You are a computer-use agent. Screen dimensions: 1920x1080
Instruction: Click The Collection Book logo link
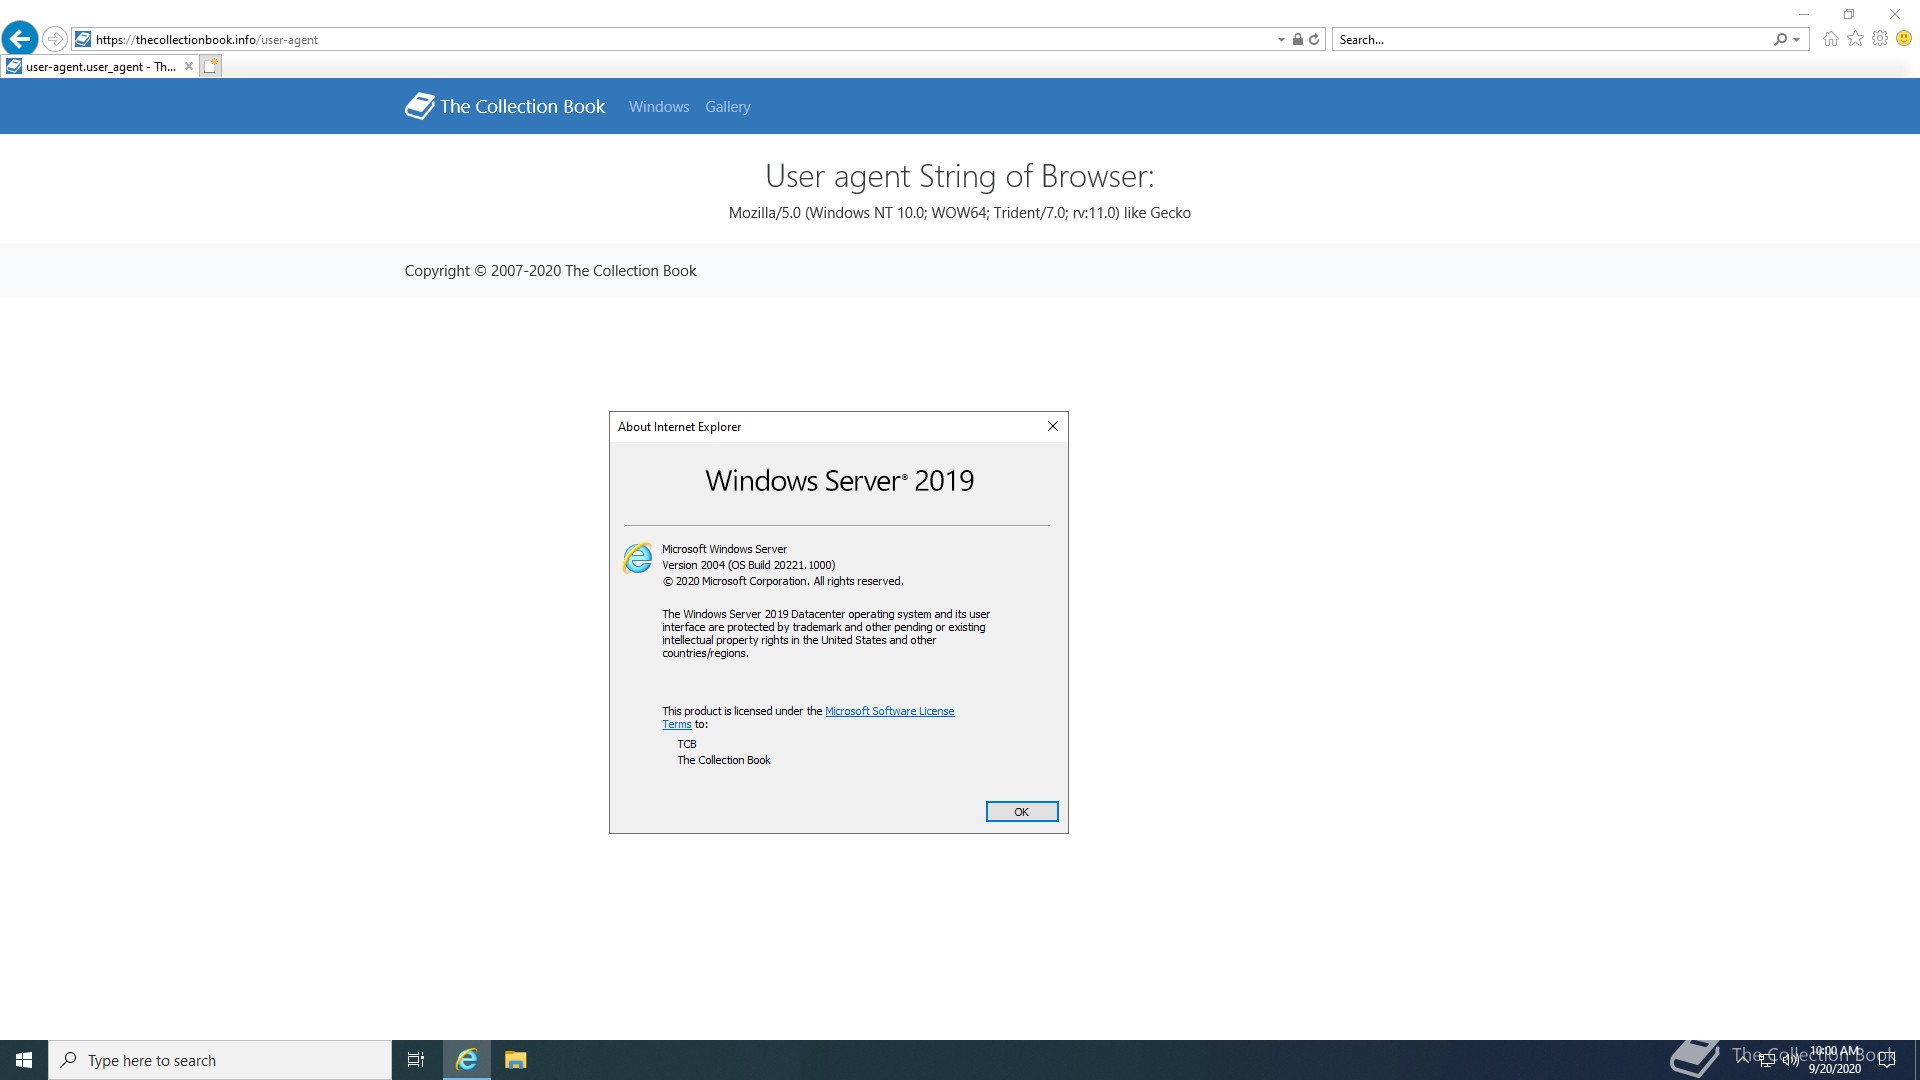[x=505, y=106]
